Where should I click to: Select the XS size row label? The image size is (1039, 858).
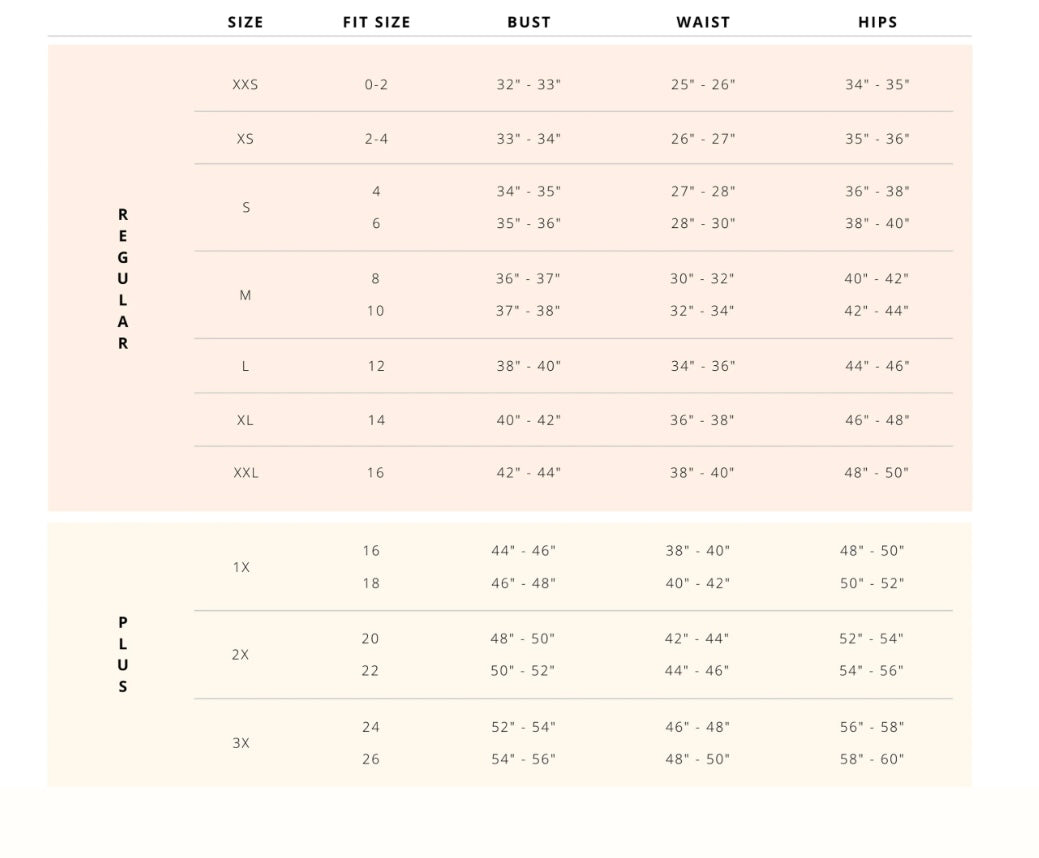[x=245, y=139]
